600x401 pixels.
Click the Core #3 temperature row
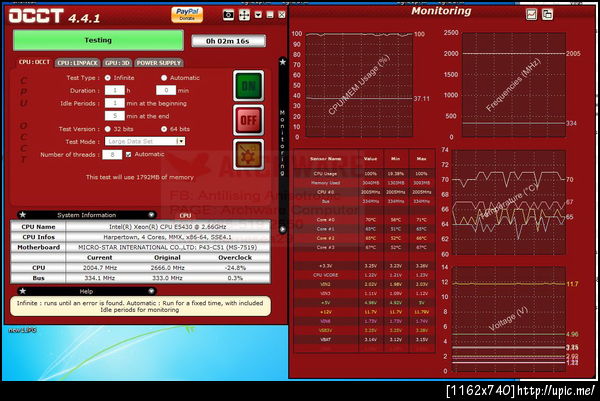[364, 247]
